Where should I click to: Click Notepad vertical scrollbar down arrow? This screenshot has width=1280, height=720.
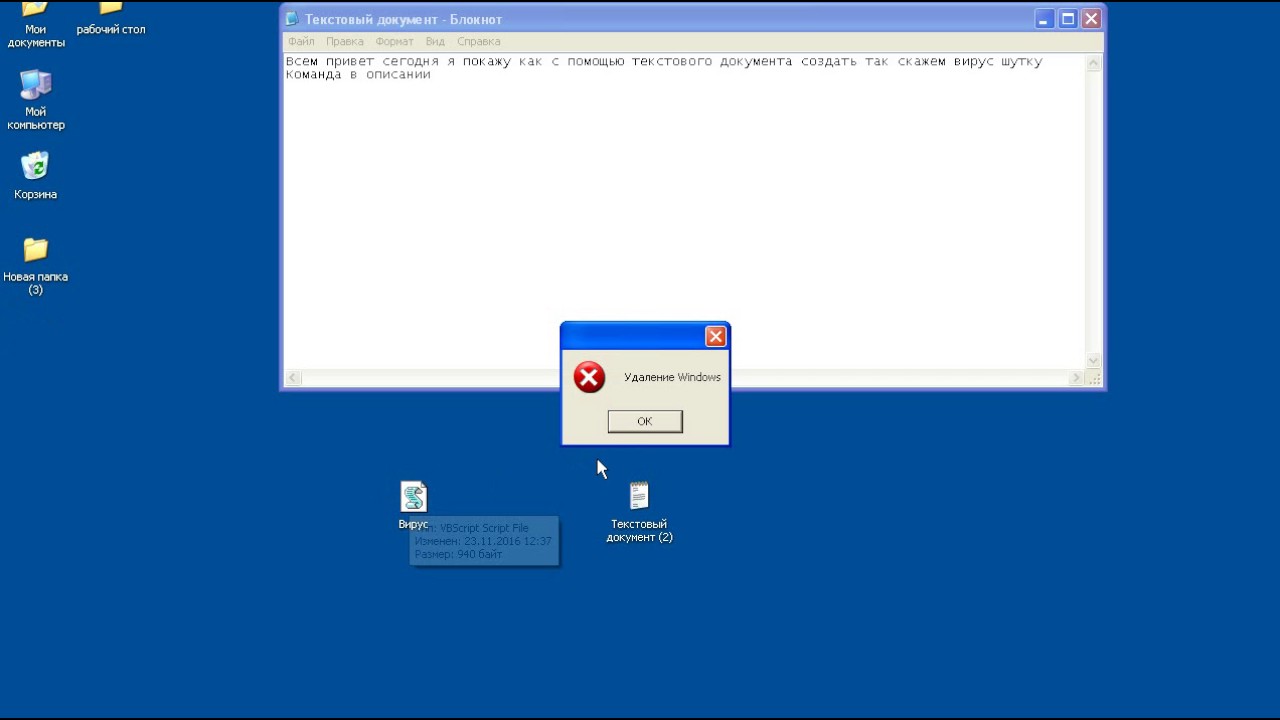click(x=1093, y=361)
